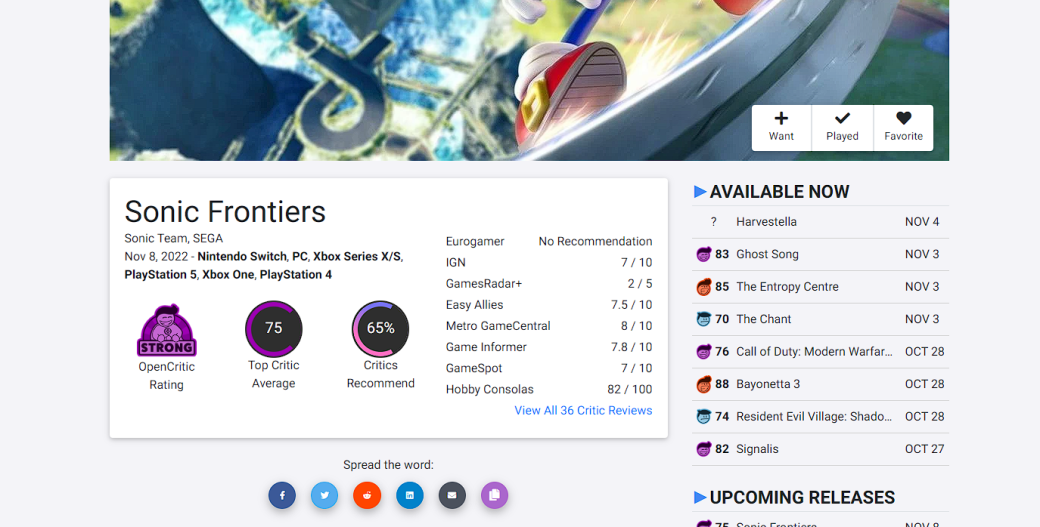Click the PlayStation 4 platform label
This screenshot has height=527, width=1040.
[296, 274]
